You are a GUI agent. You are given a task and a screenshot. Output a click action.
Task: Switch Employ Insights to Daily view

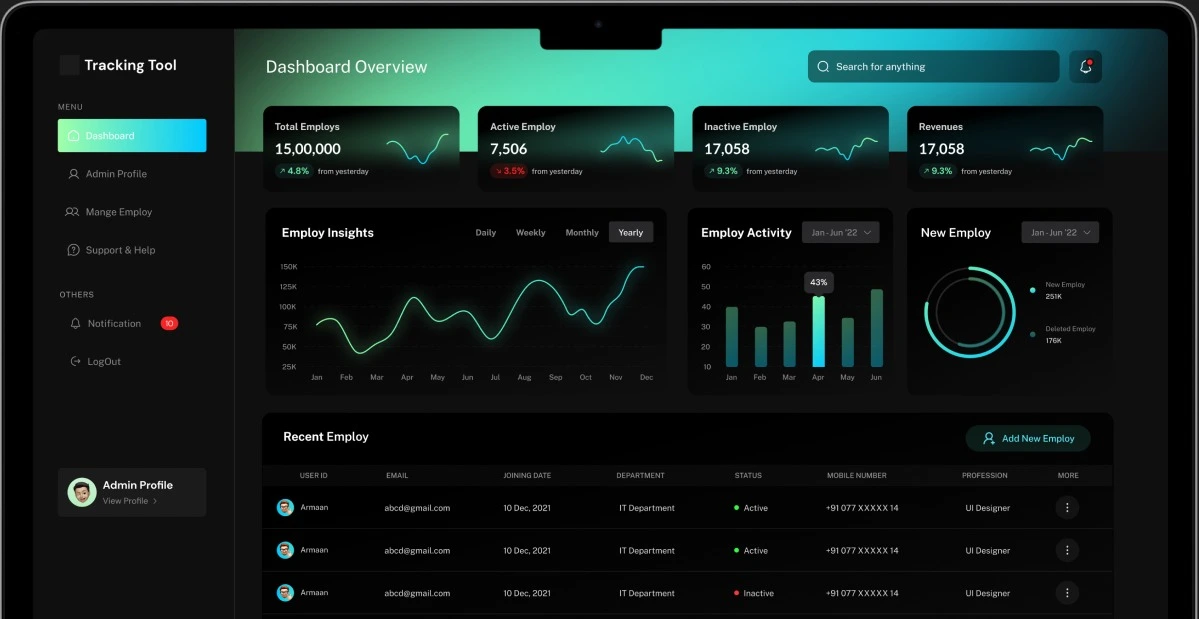click(x=485, y=233)
